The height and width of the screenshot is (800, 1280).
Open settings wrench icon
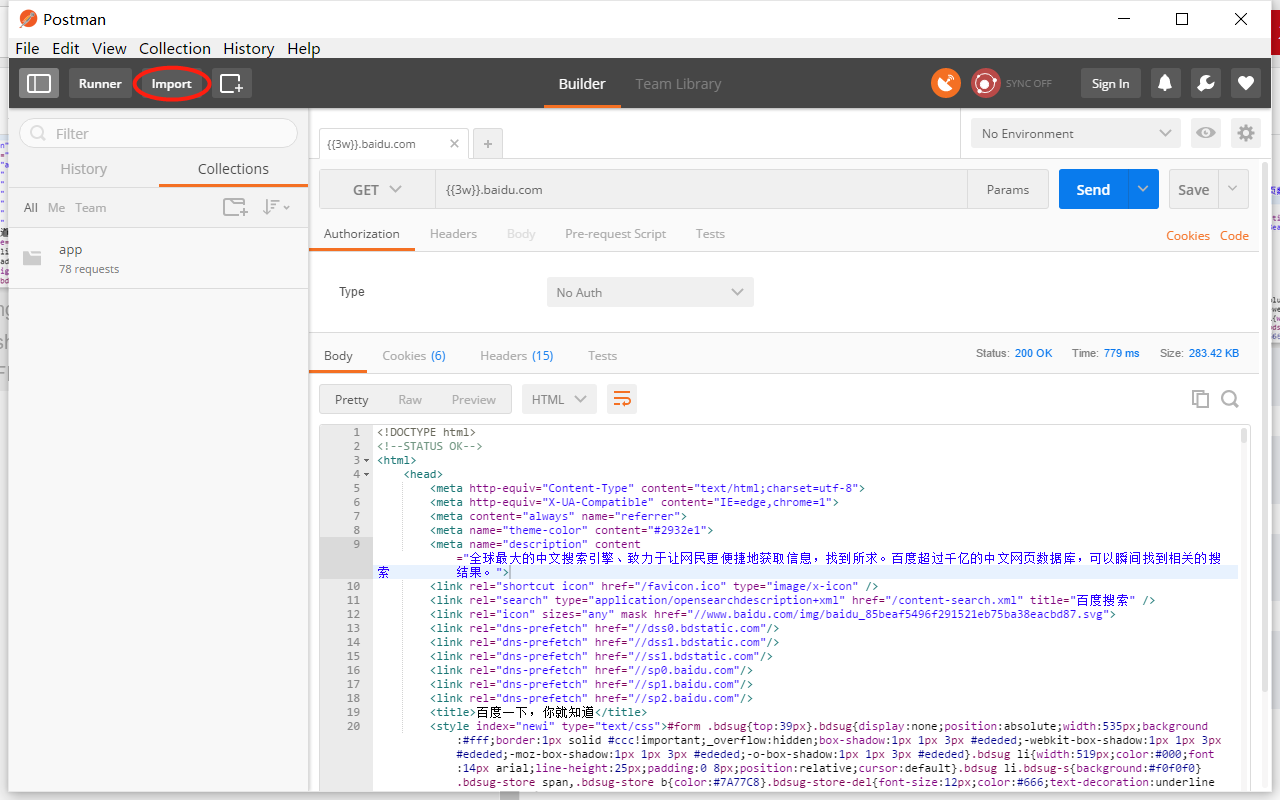pos(1206,84)
